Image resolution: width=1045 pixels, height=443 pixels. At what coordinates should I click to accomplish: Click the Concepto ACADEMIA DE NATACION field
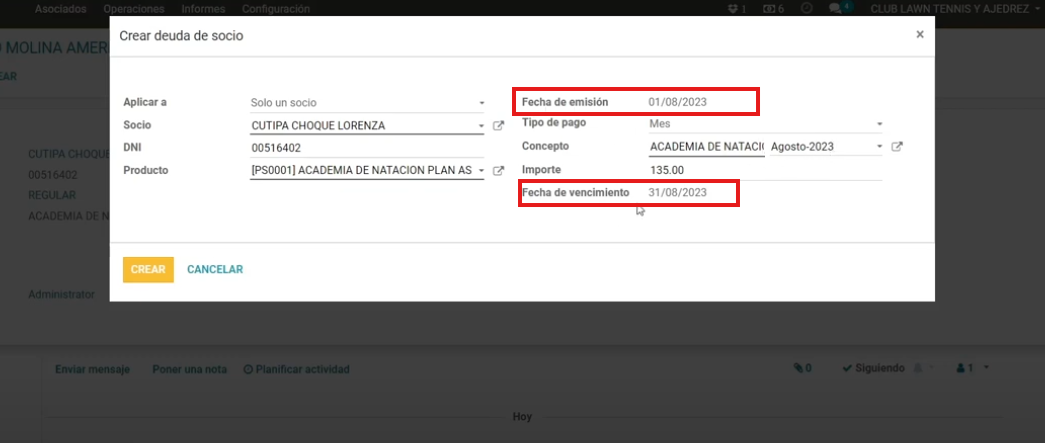click(706, 147)
